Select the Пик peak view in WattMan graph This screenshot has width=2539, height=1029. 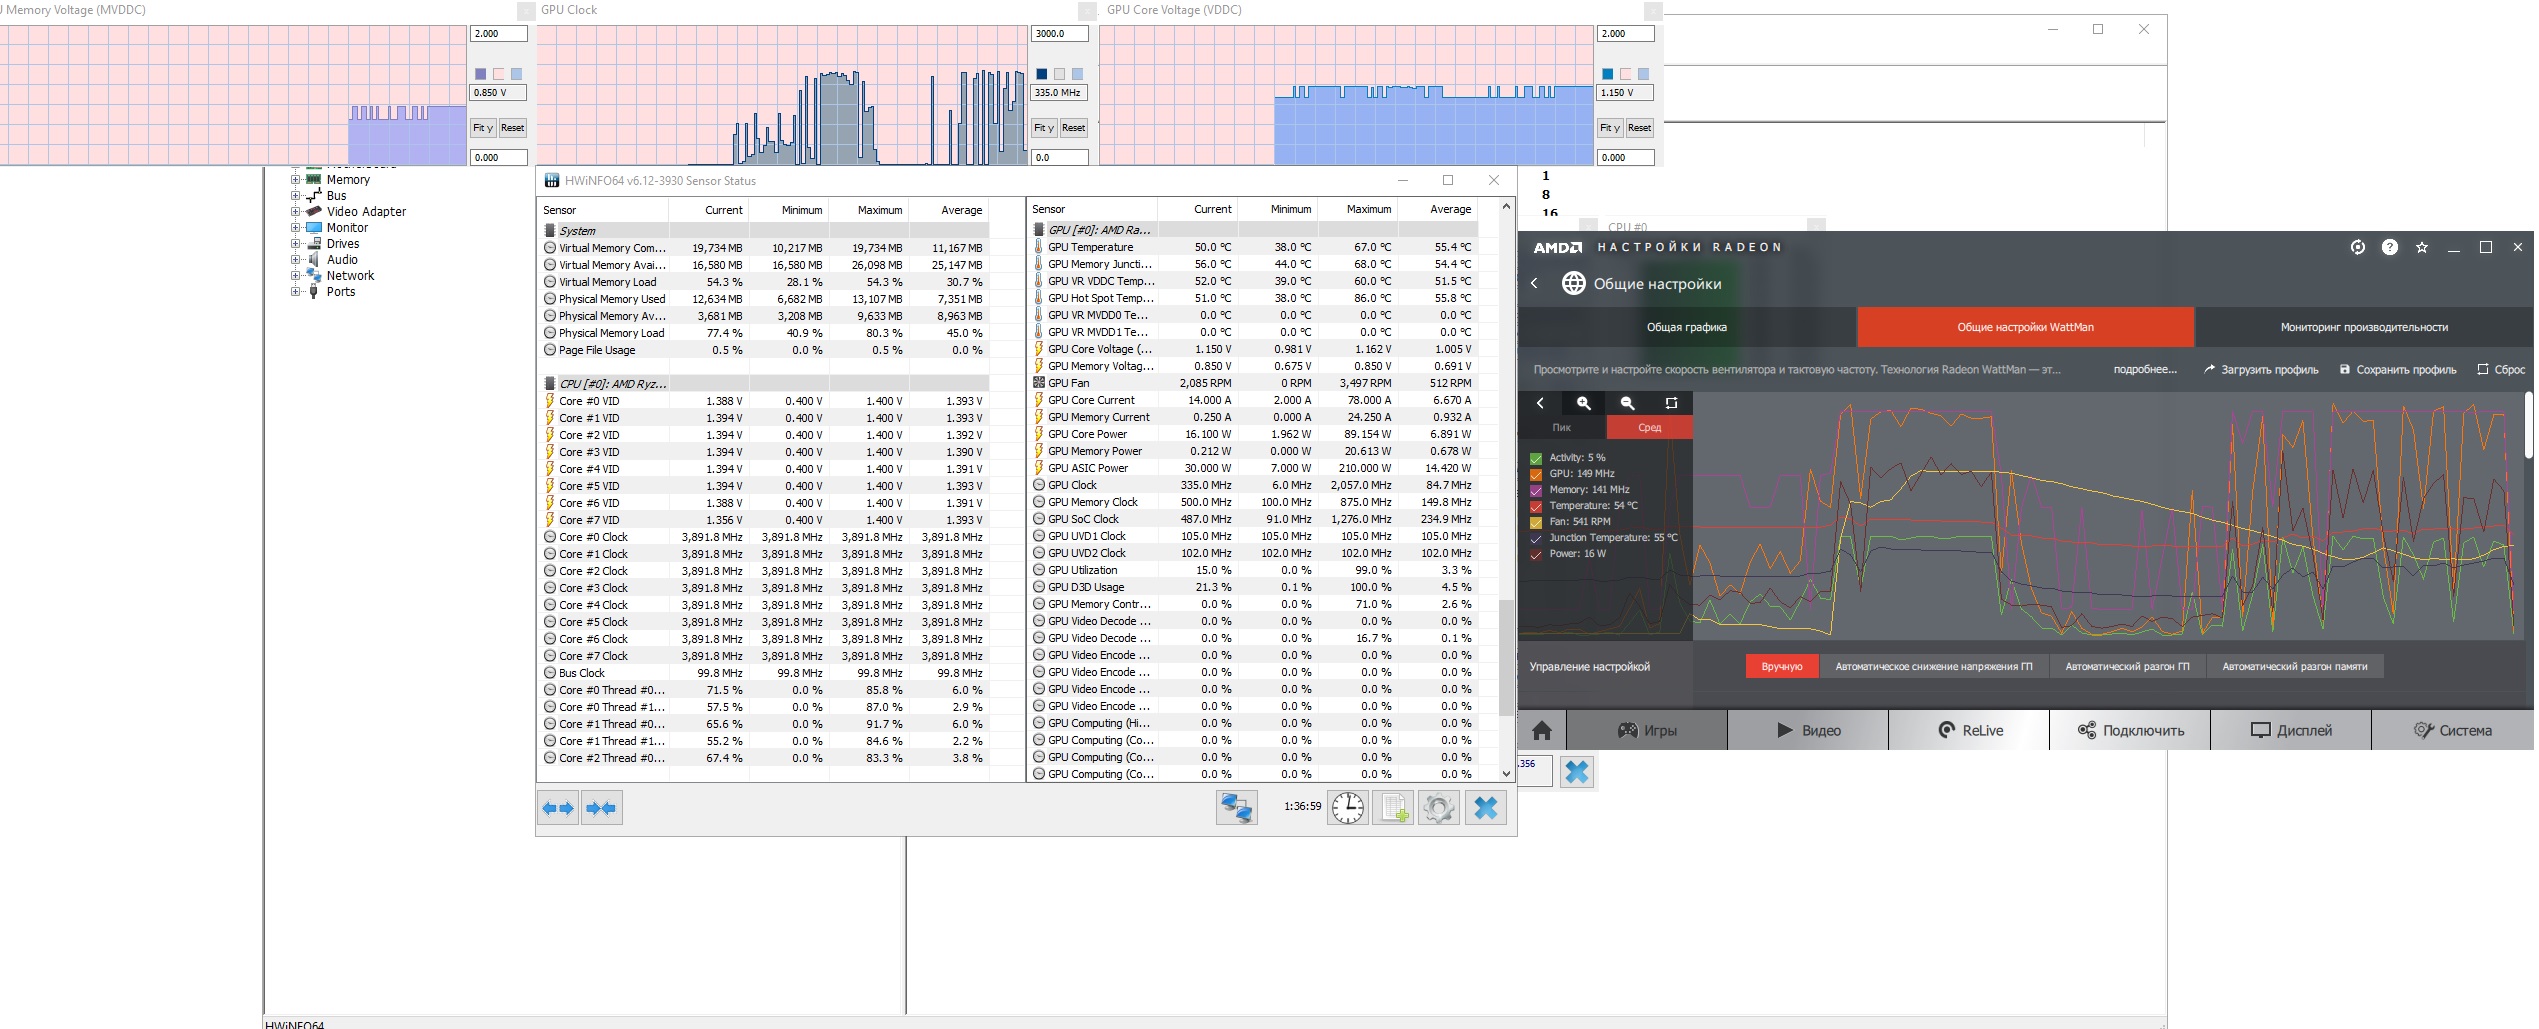1562,428
